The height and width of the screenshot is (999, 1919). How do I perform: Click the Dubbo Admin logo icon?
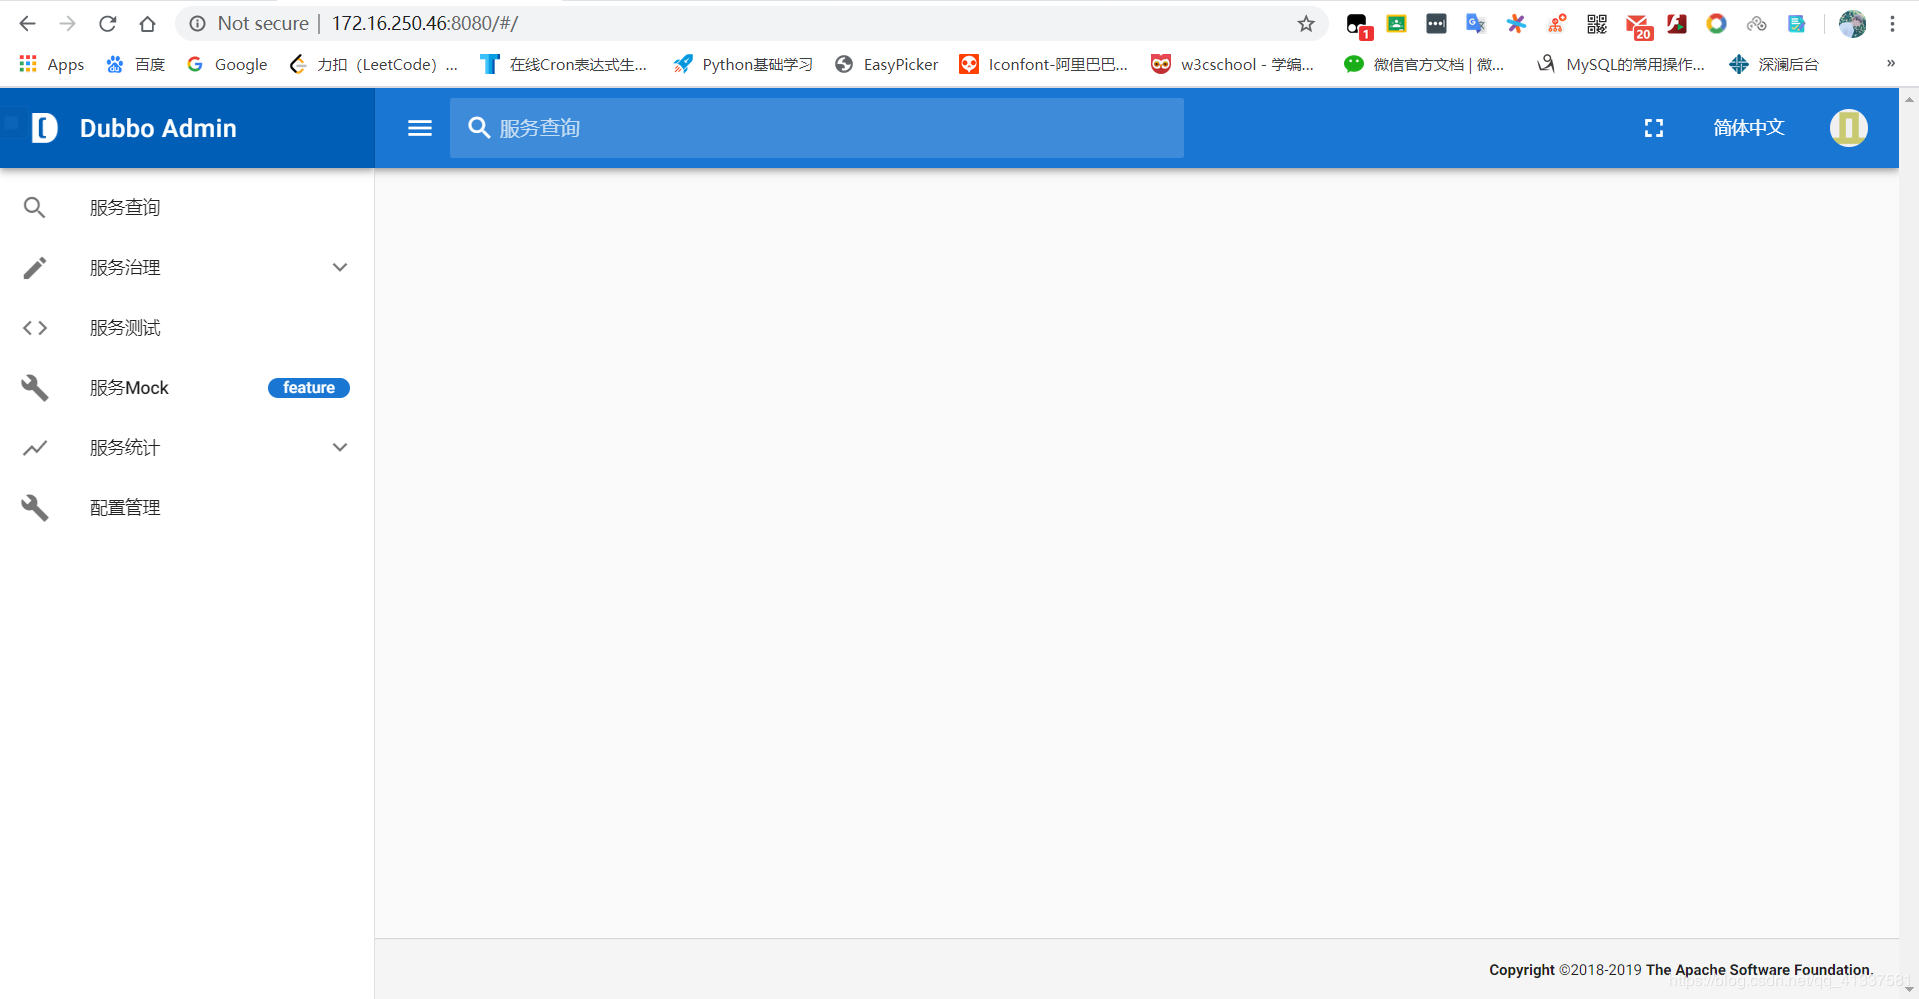[45, 128]
